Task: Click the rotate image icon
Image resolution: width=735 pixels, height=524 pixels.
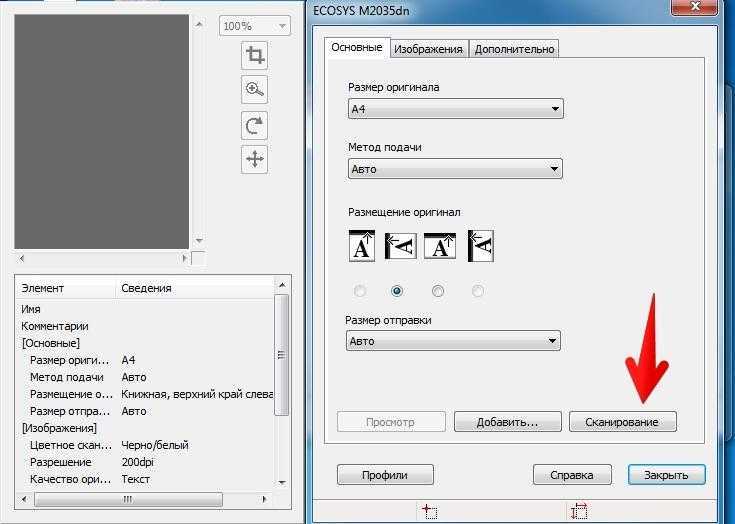Action: click(x=255, y=126)
